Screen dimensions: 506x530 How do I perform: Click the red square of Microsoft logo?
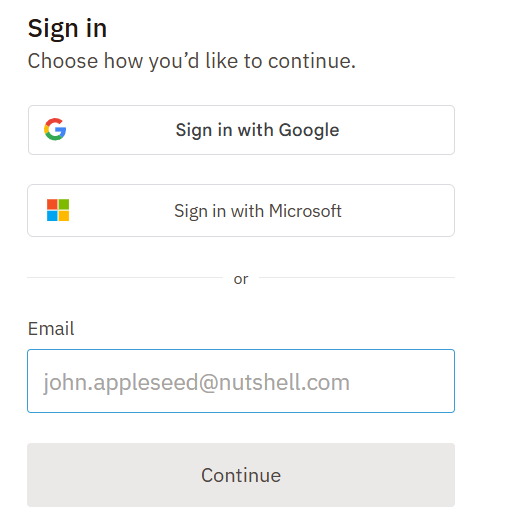tap(52, 204)
